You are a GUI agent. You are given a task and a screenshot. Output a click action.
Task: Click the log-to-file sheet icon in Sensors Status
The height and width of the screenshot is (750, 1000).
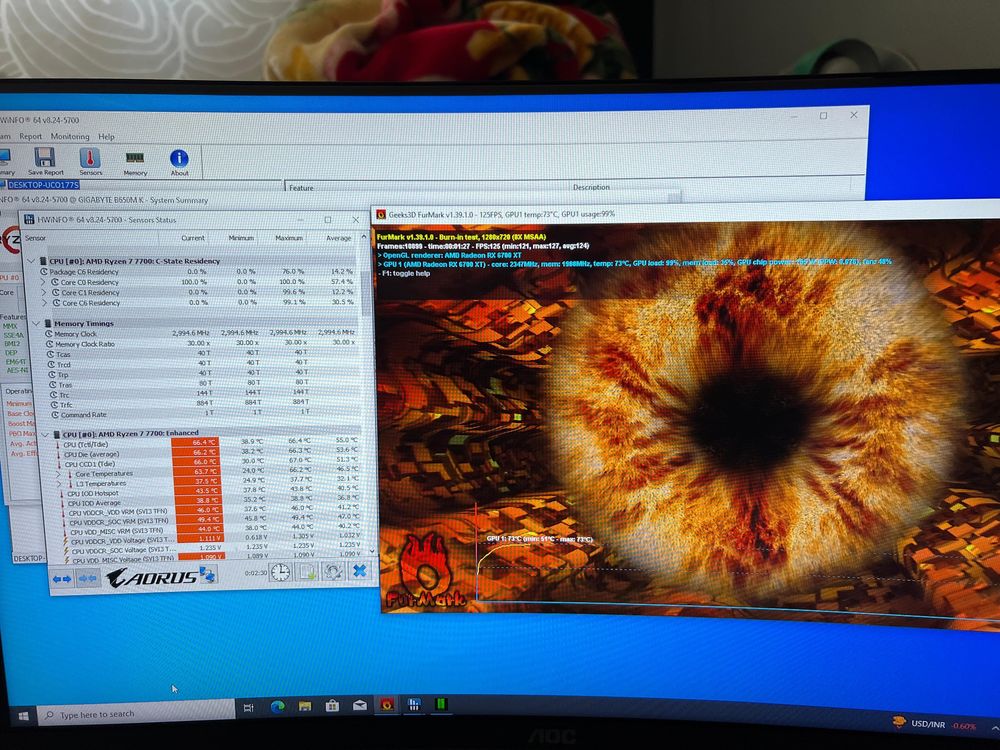[307, 572]
